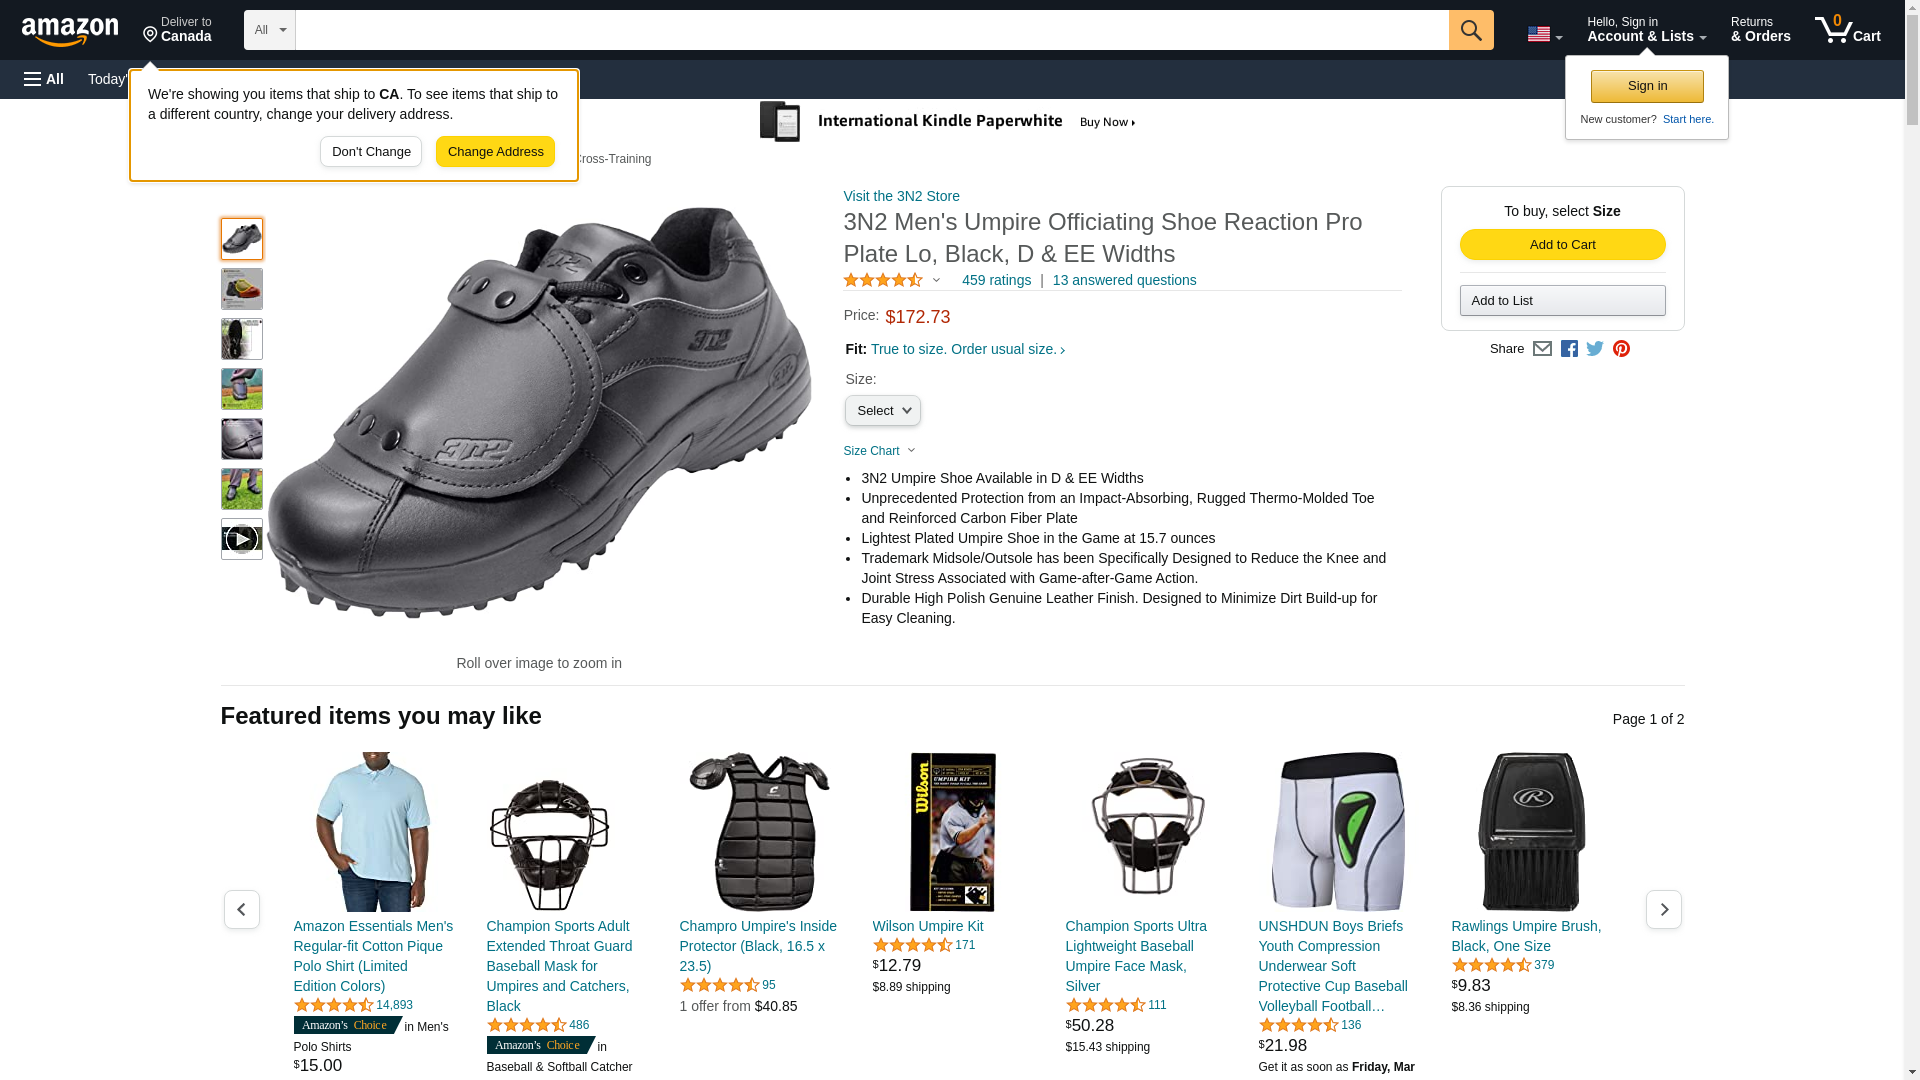Go to the next featured items page
Viewport: 1920px width, 1080px height.
(1664, 909)
